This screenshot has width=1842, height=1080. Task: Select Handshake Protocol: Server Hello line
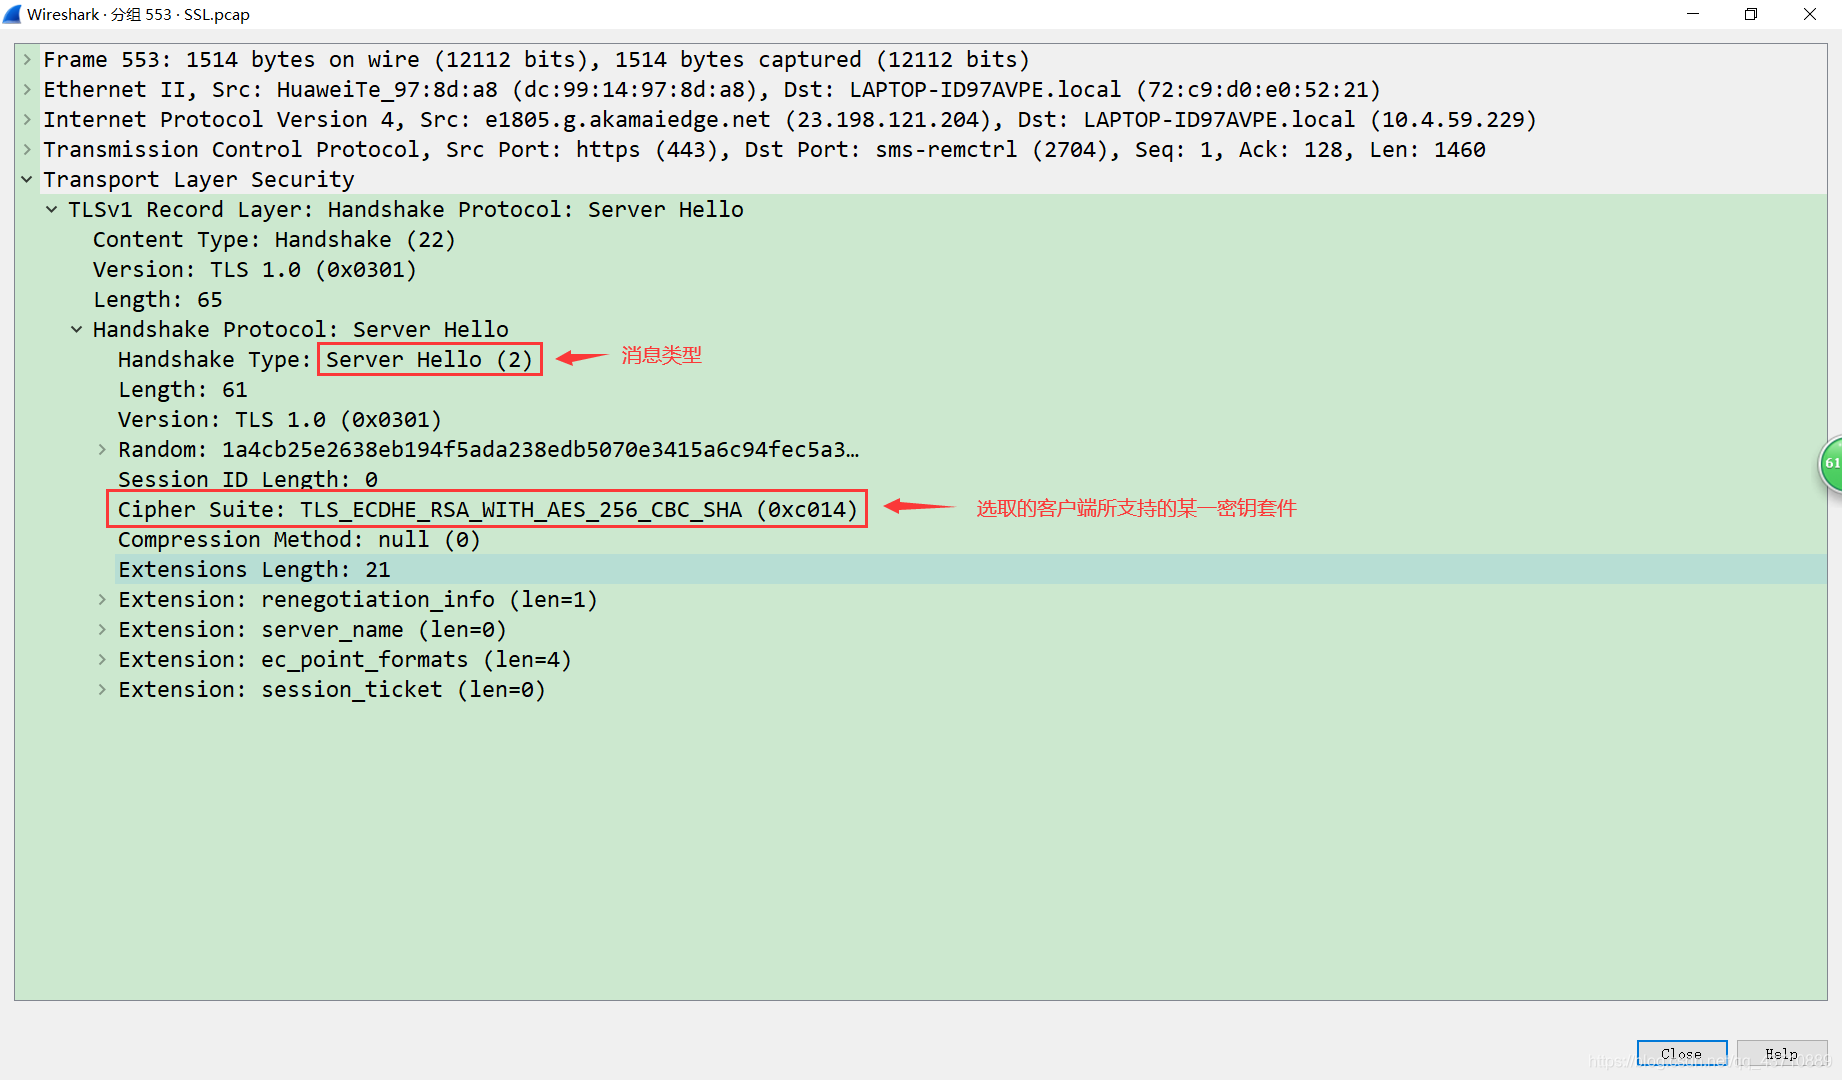pyautogui.click(x=301, y=330)
